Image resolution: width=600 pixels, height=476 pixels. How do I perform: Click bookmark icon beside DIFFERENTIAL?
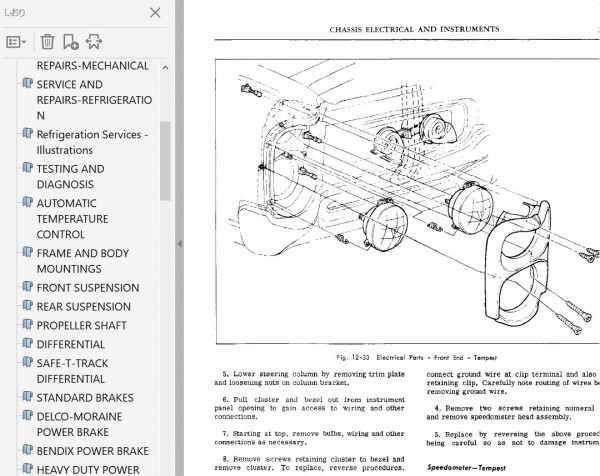[x=27, y=343]
